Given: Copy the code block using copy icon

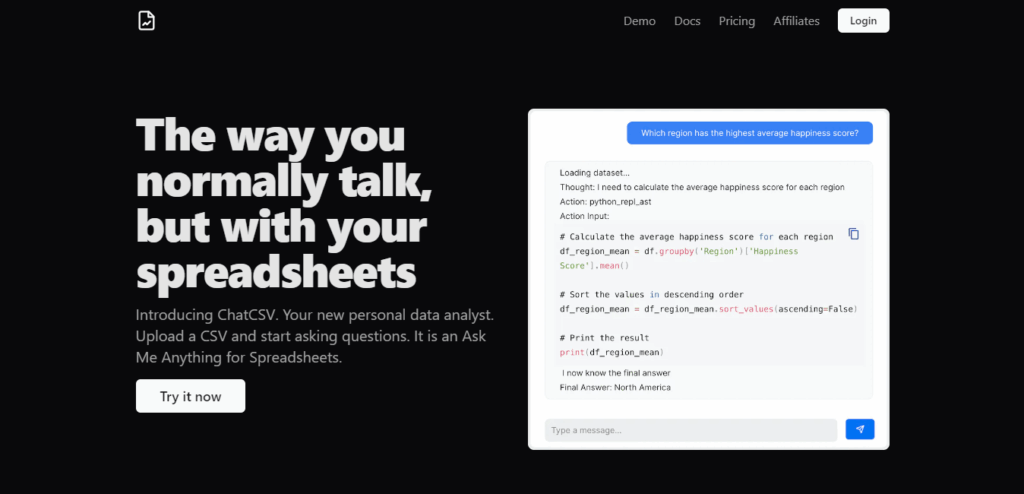Looking at the screenshot, I should point(854,234).
